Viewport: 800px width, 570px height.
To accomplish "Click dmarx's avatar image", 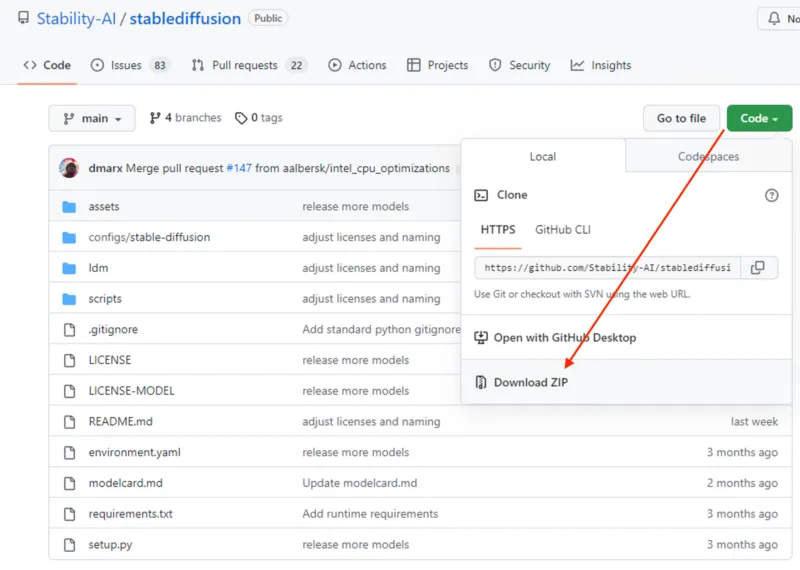I will point(69,168).
